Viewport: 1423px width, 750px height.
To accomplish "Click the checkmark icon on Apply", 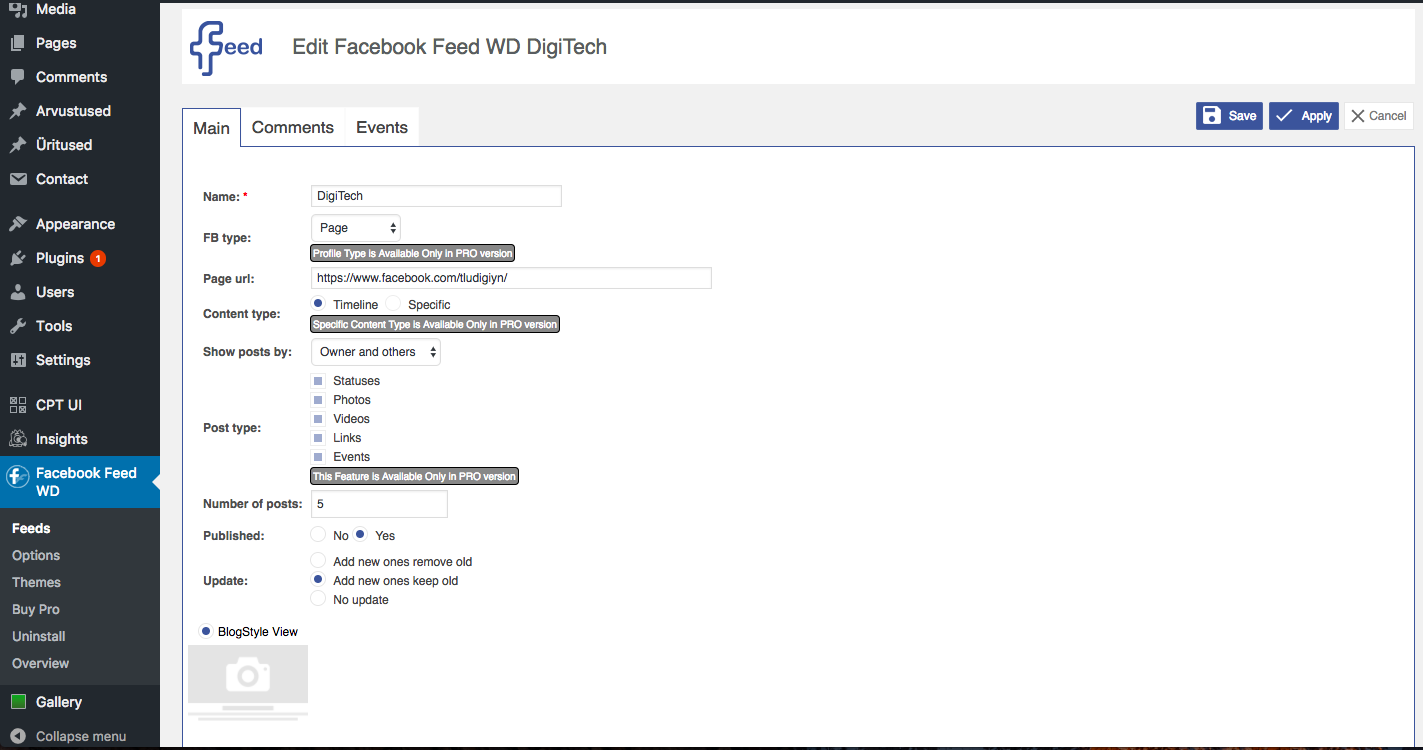I will point(1284,116).
